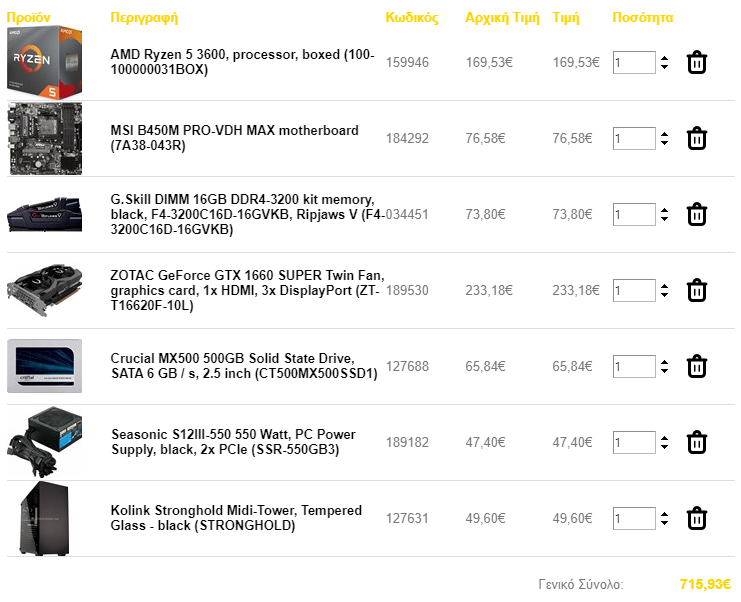The image size is (741, 602).
Task: Edit quantity field for G.Skill memory
Action: 634,215
